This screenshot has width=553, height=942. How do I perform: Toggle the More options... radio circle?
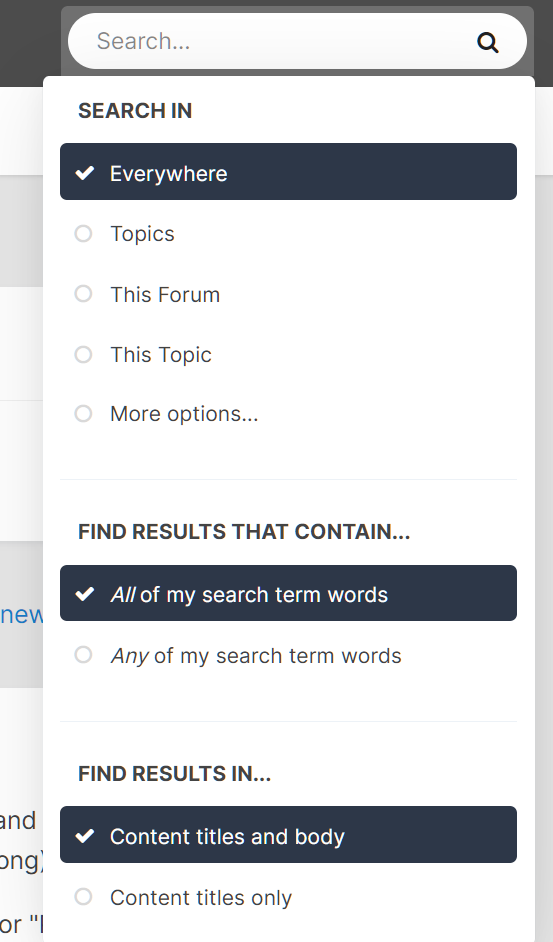pos(83,413)
